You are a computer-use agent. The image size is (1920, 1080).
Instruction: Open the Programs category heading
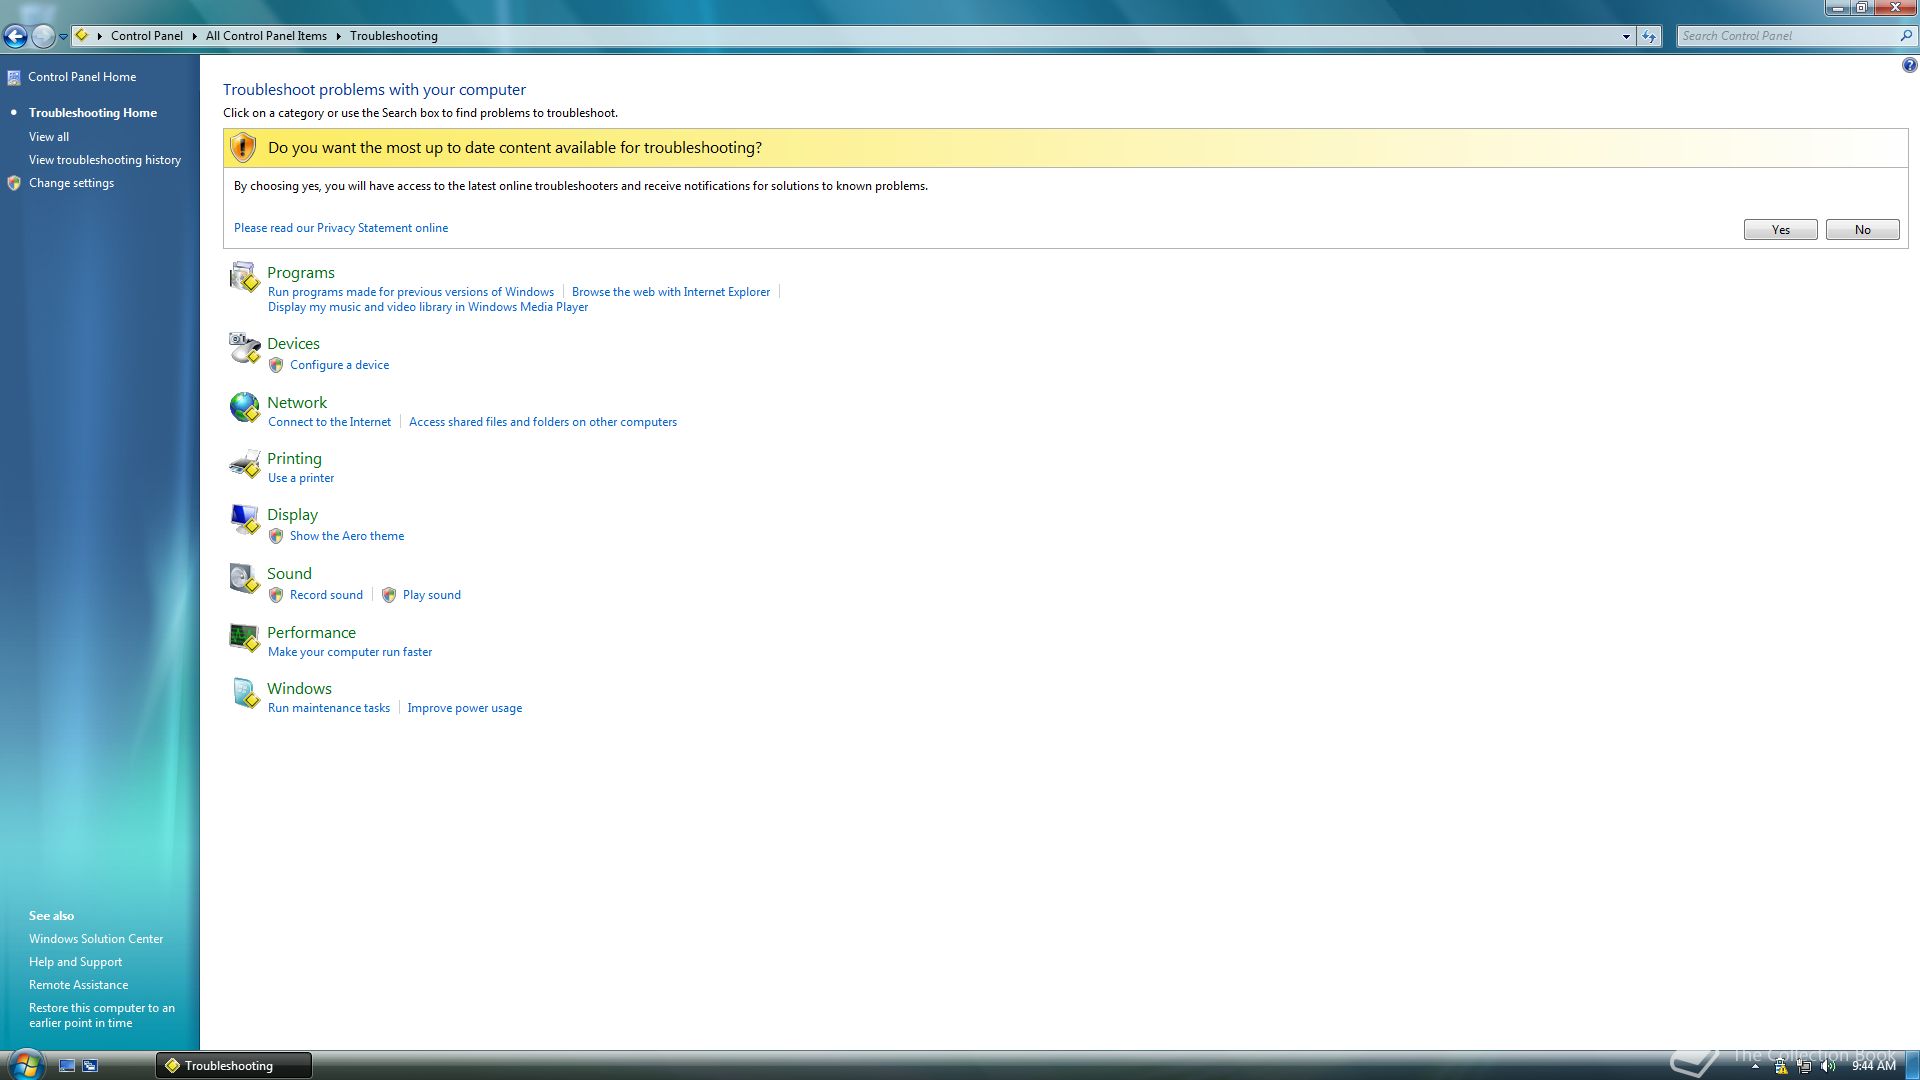pos(301,273)
